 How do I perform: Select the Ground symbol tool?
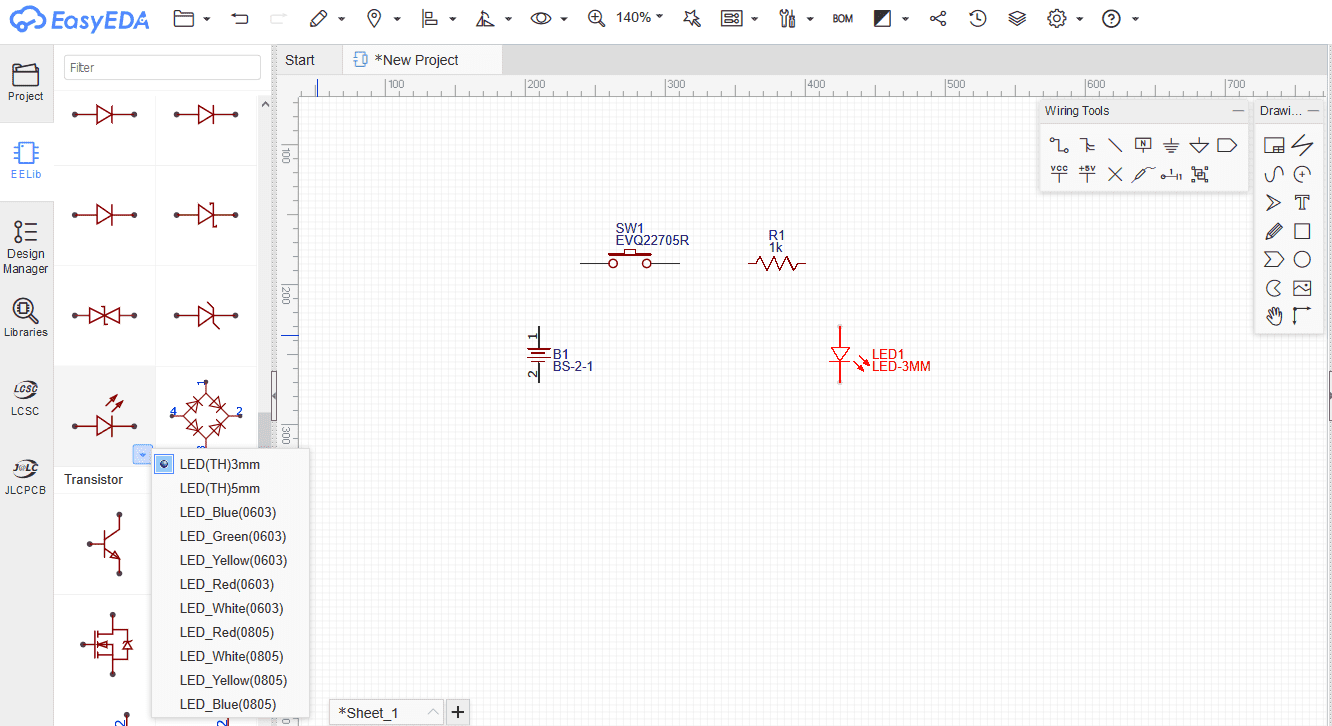coord(1170,145)
